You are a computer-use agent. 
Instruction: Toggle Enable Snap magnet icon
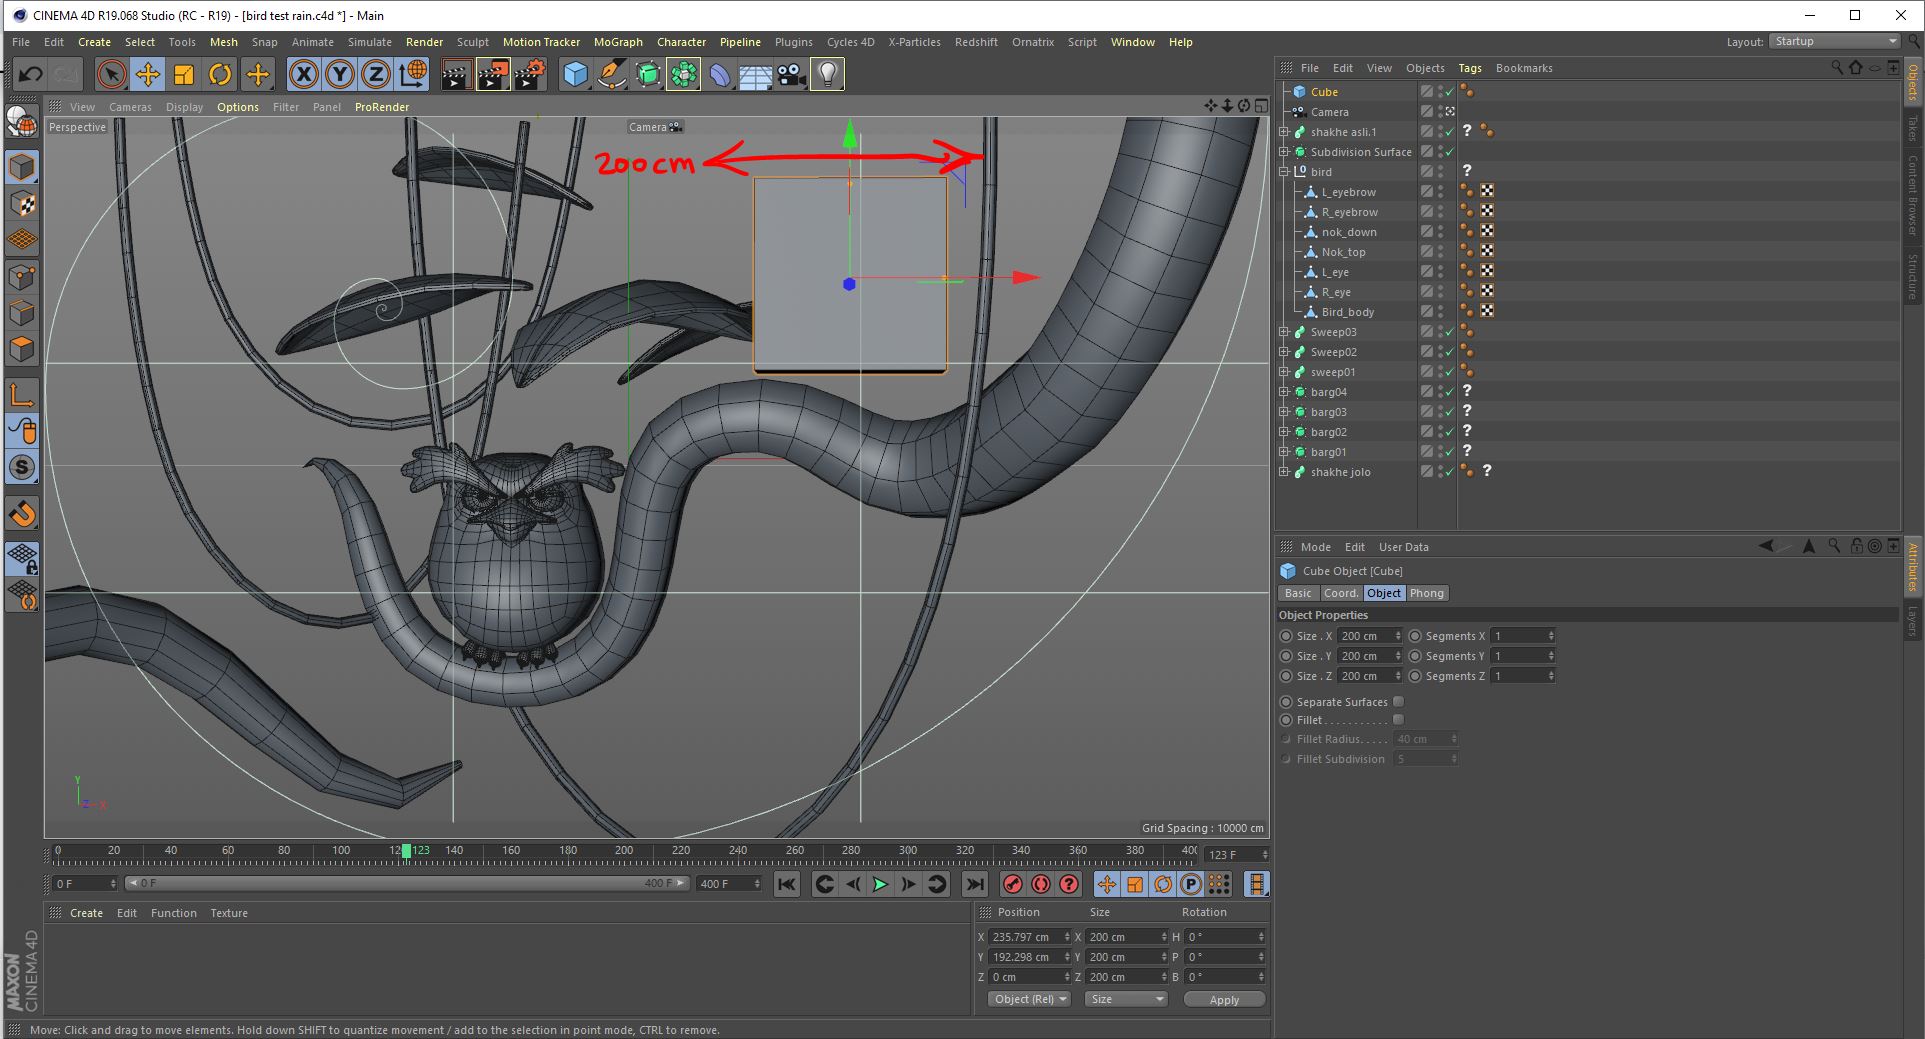[x=22, y=513]
